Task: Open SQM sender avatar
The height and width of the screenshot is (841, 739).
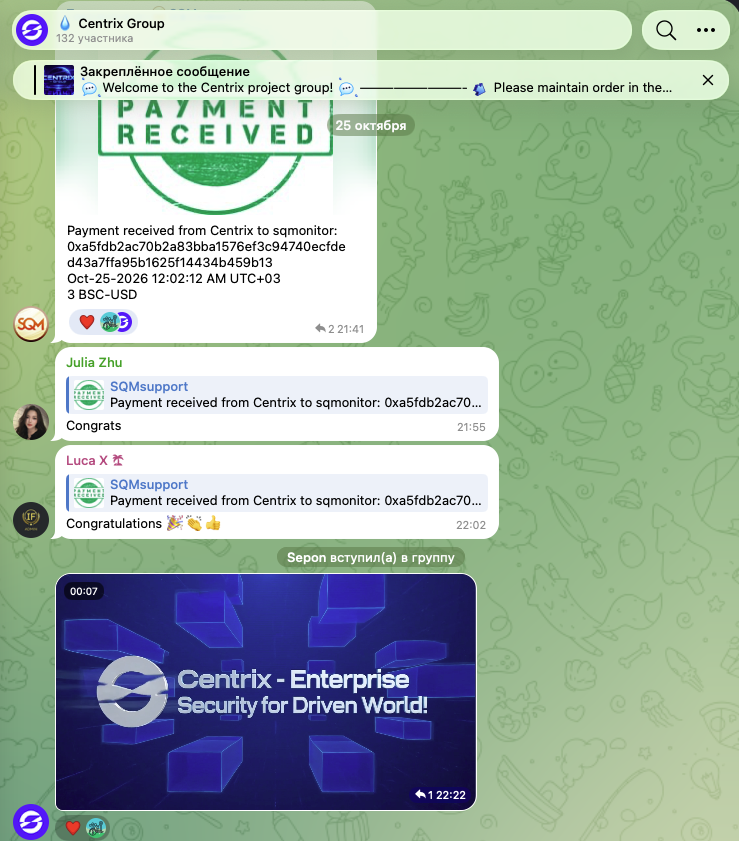Action: coord(31,324)
